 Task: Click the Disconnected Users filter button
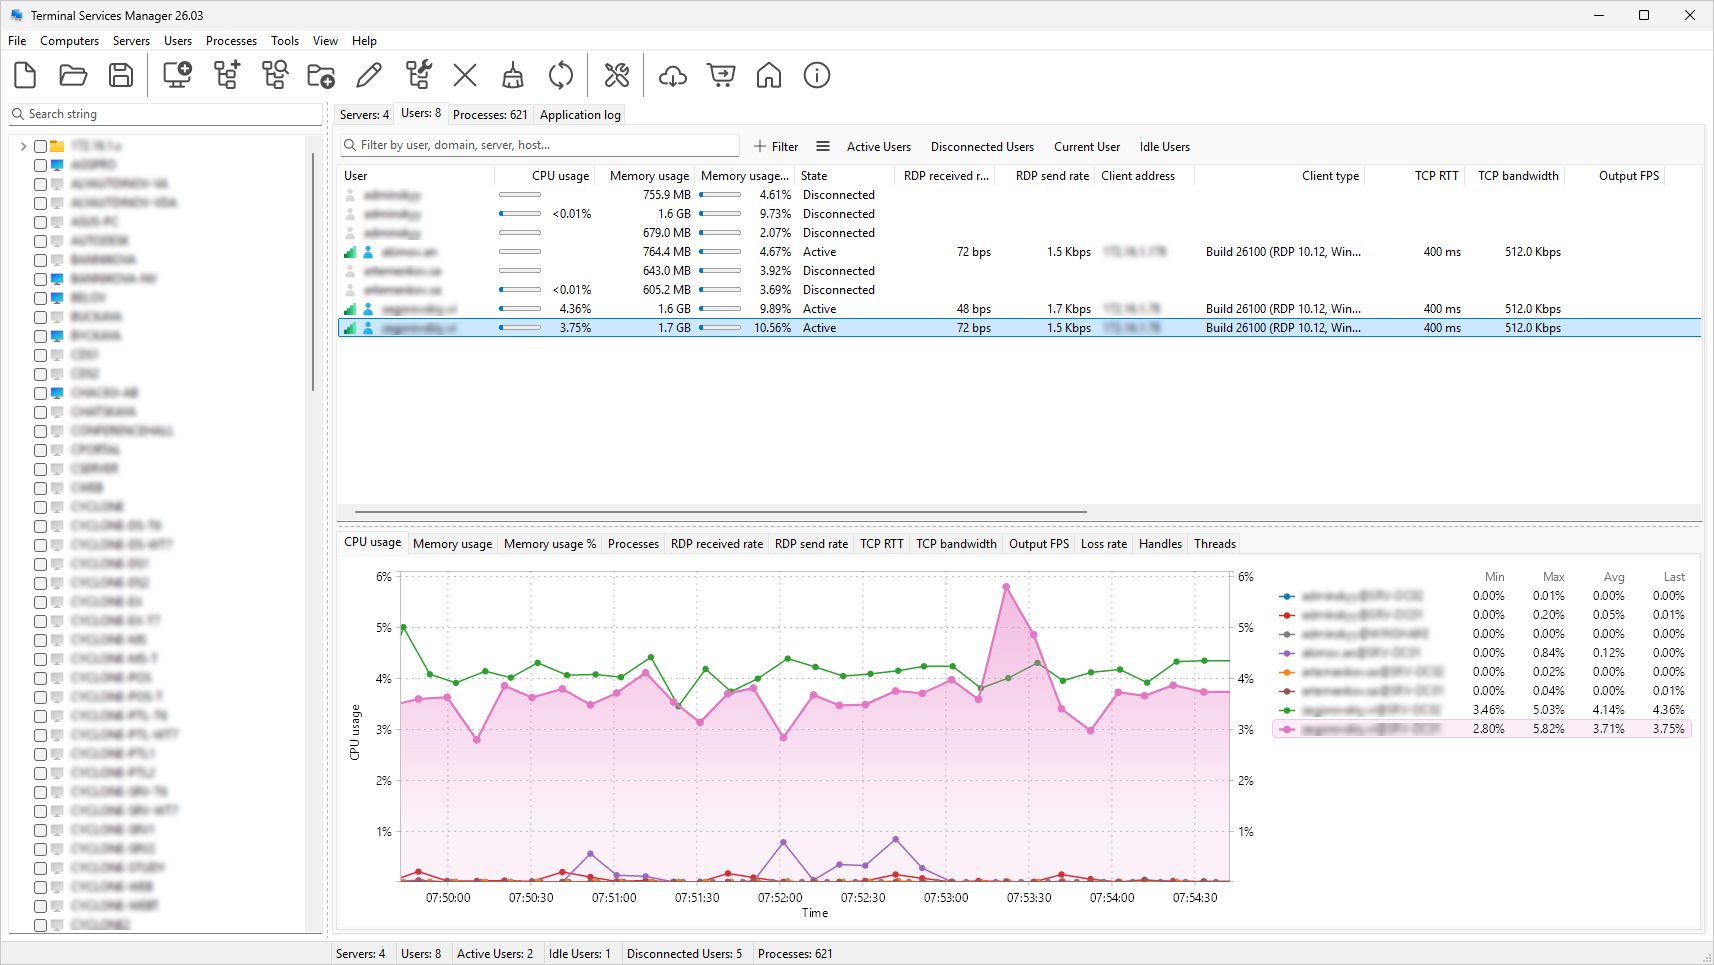982,147
